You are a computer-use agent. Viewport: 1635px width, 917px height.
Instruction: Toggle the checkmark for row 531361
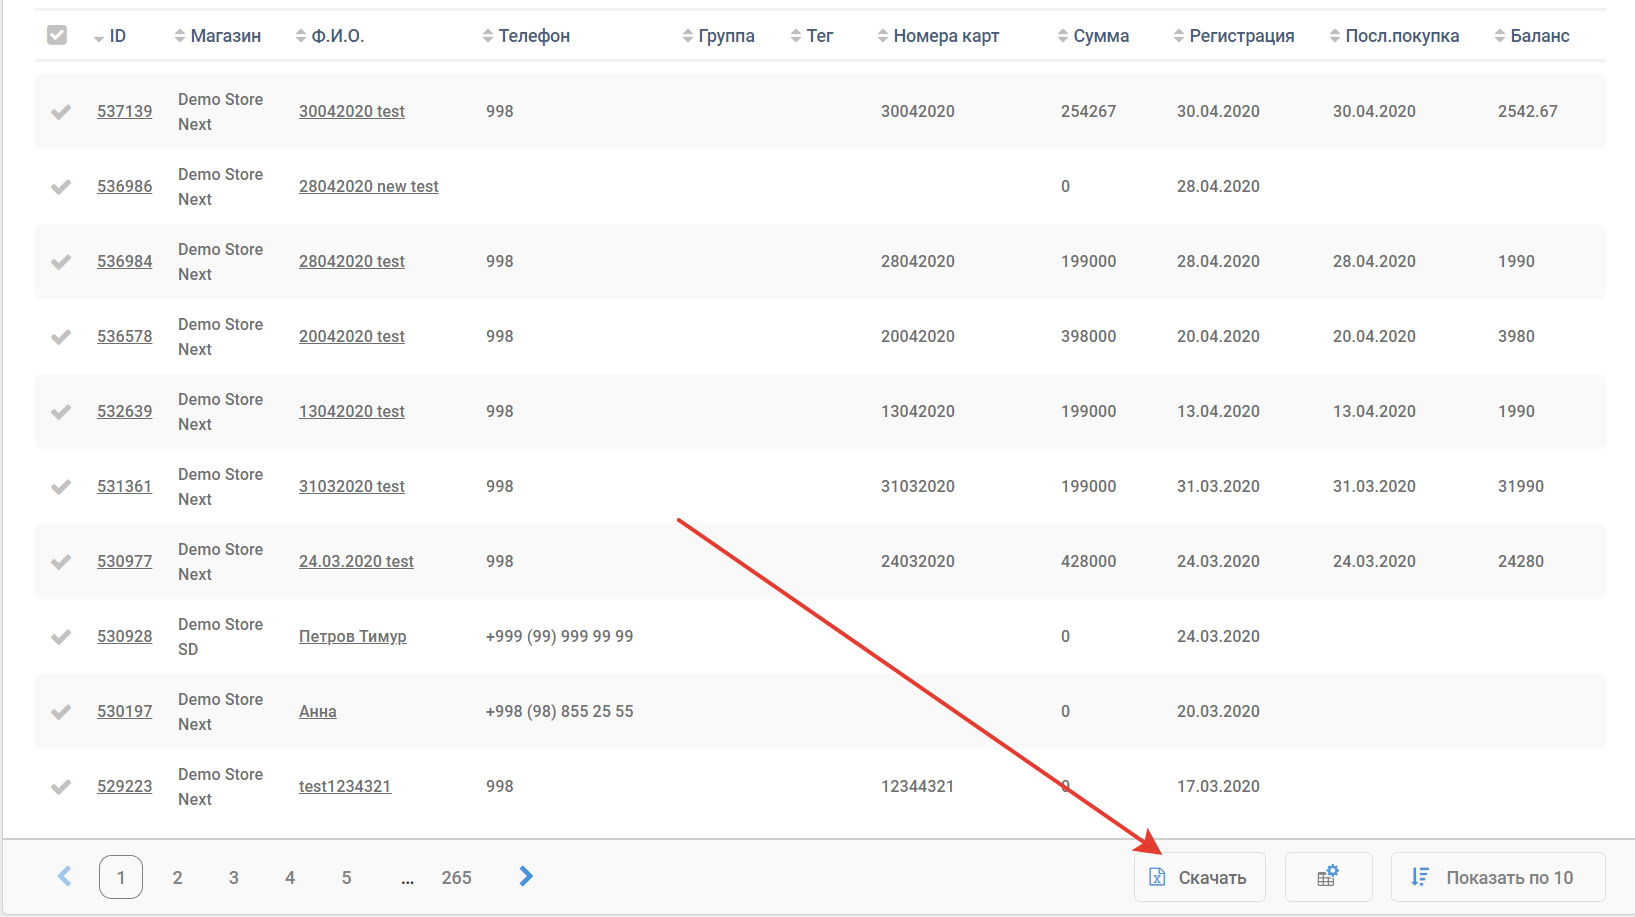tap(61, 487)
